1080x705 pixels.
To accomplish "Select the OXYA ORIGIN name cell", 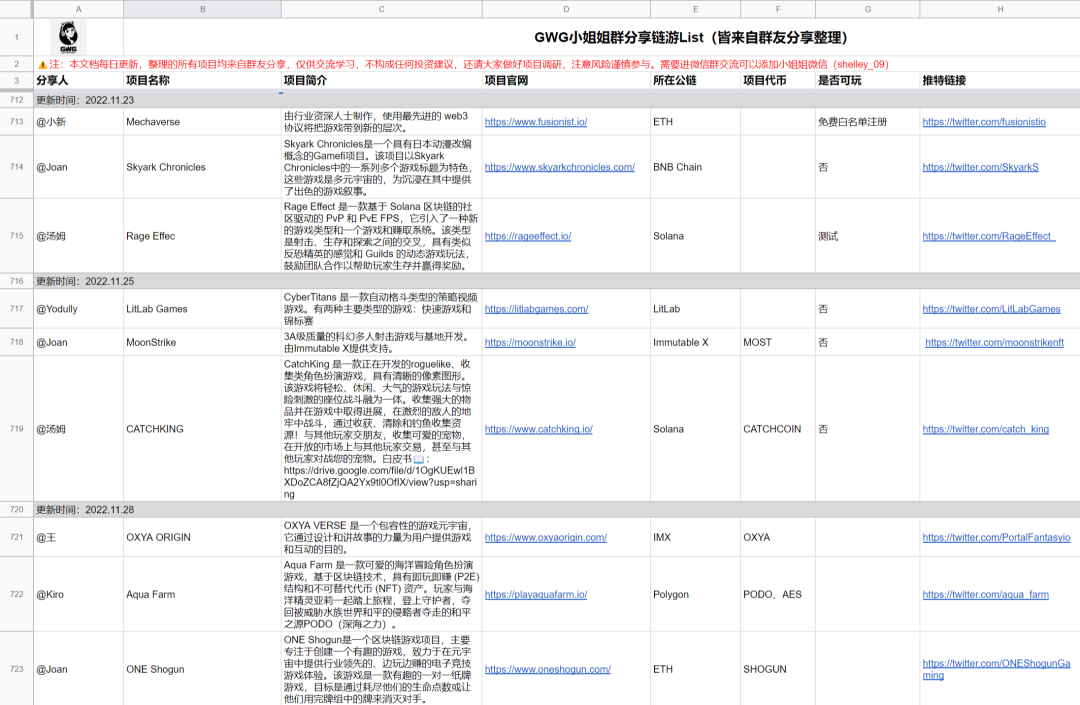I will (202, 537).
